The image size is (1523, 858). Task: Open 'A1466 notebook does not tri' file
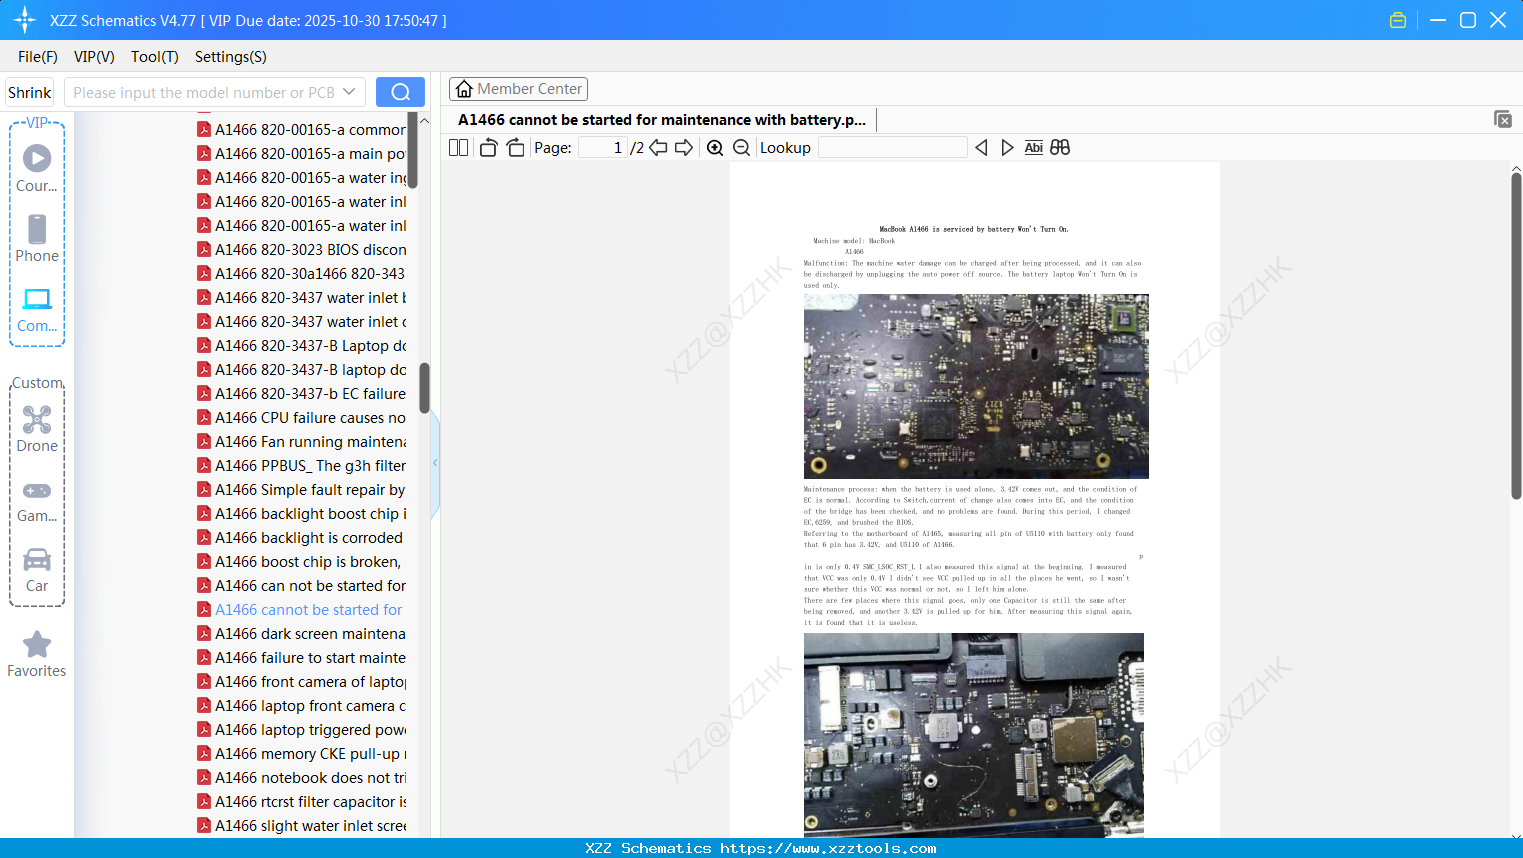pyautogui.click(x=301, y=778)
